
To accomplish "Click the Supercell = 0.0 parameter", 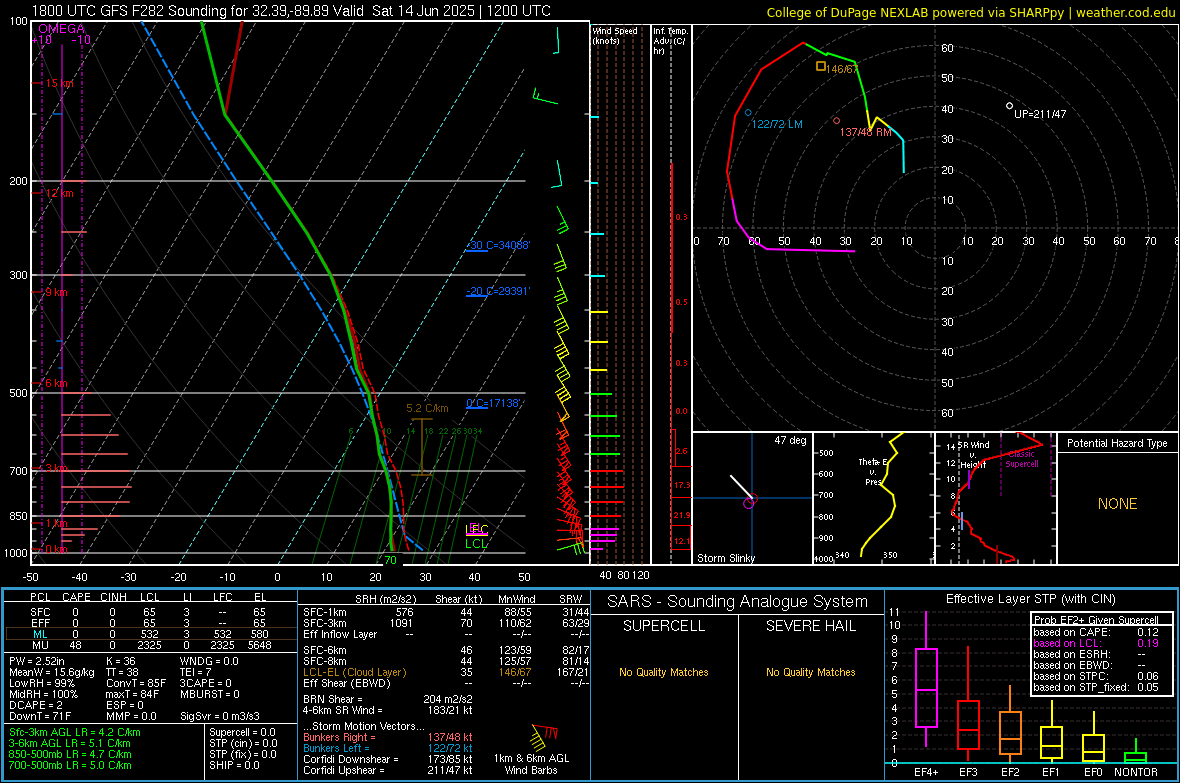I will pos(242,732).
